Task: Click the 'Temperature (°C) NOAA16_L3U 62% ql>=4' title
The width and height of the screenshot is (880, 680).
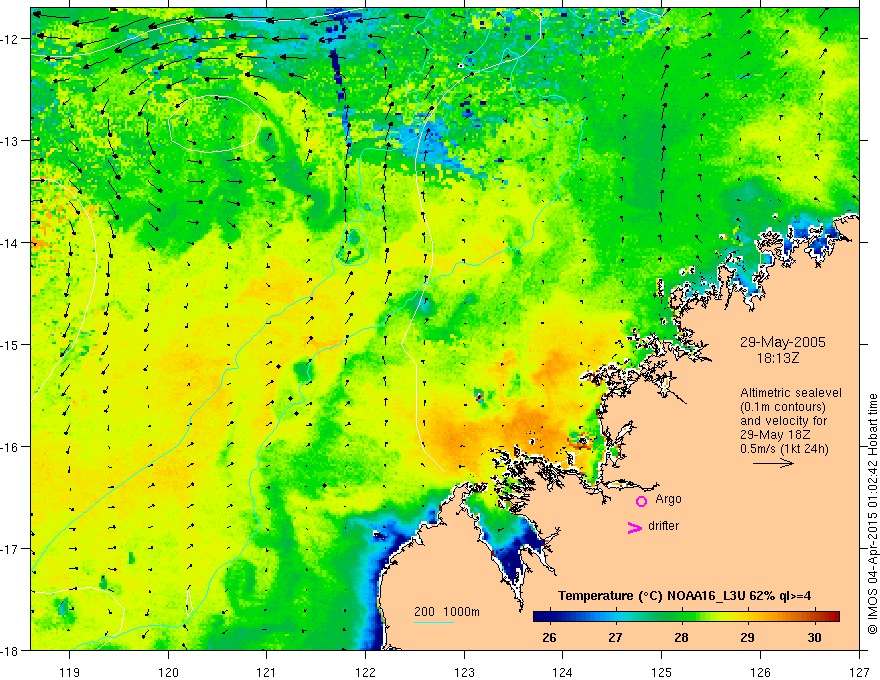Action: tap(684, 596)
